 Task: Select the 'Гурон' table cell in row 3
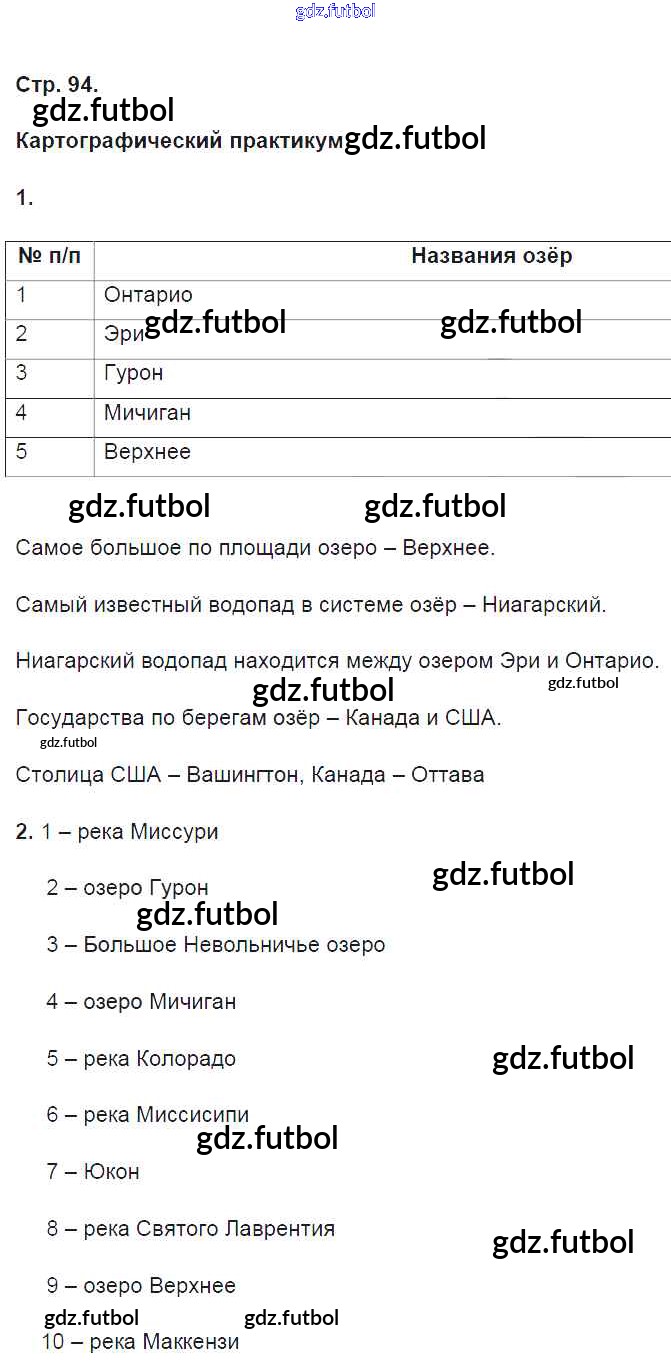[x=133, y=373]
